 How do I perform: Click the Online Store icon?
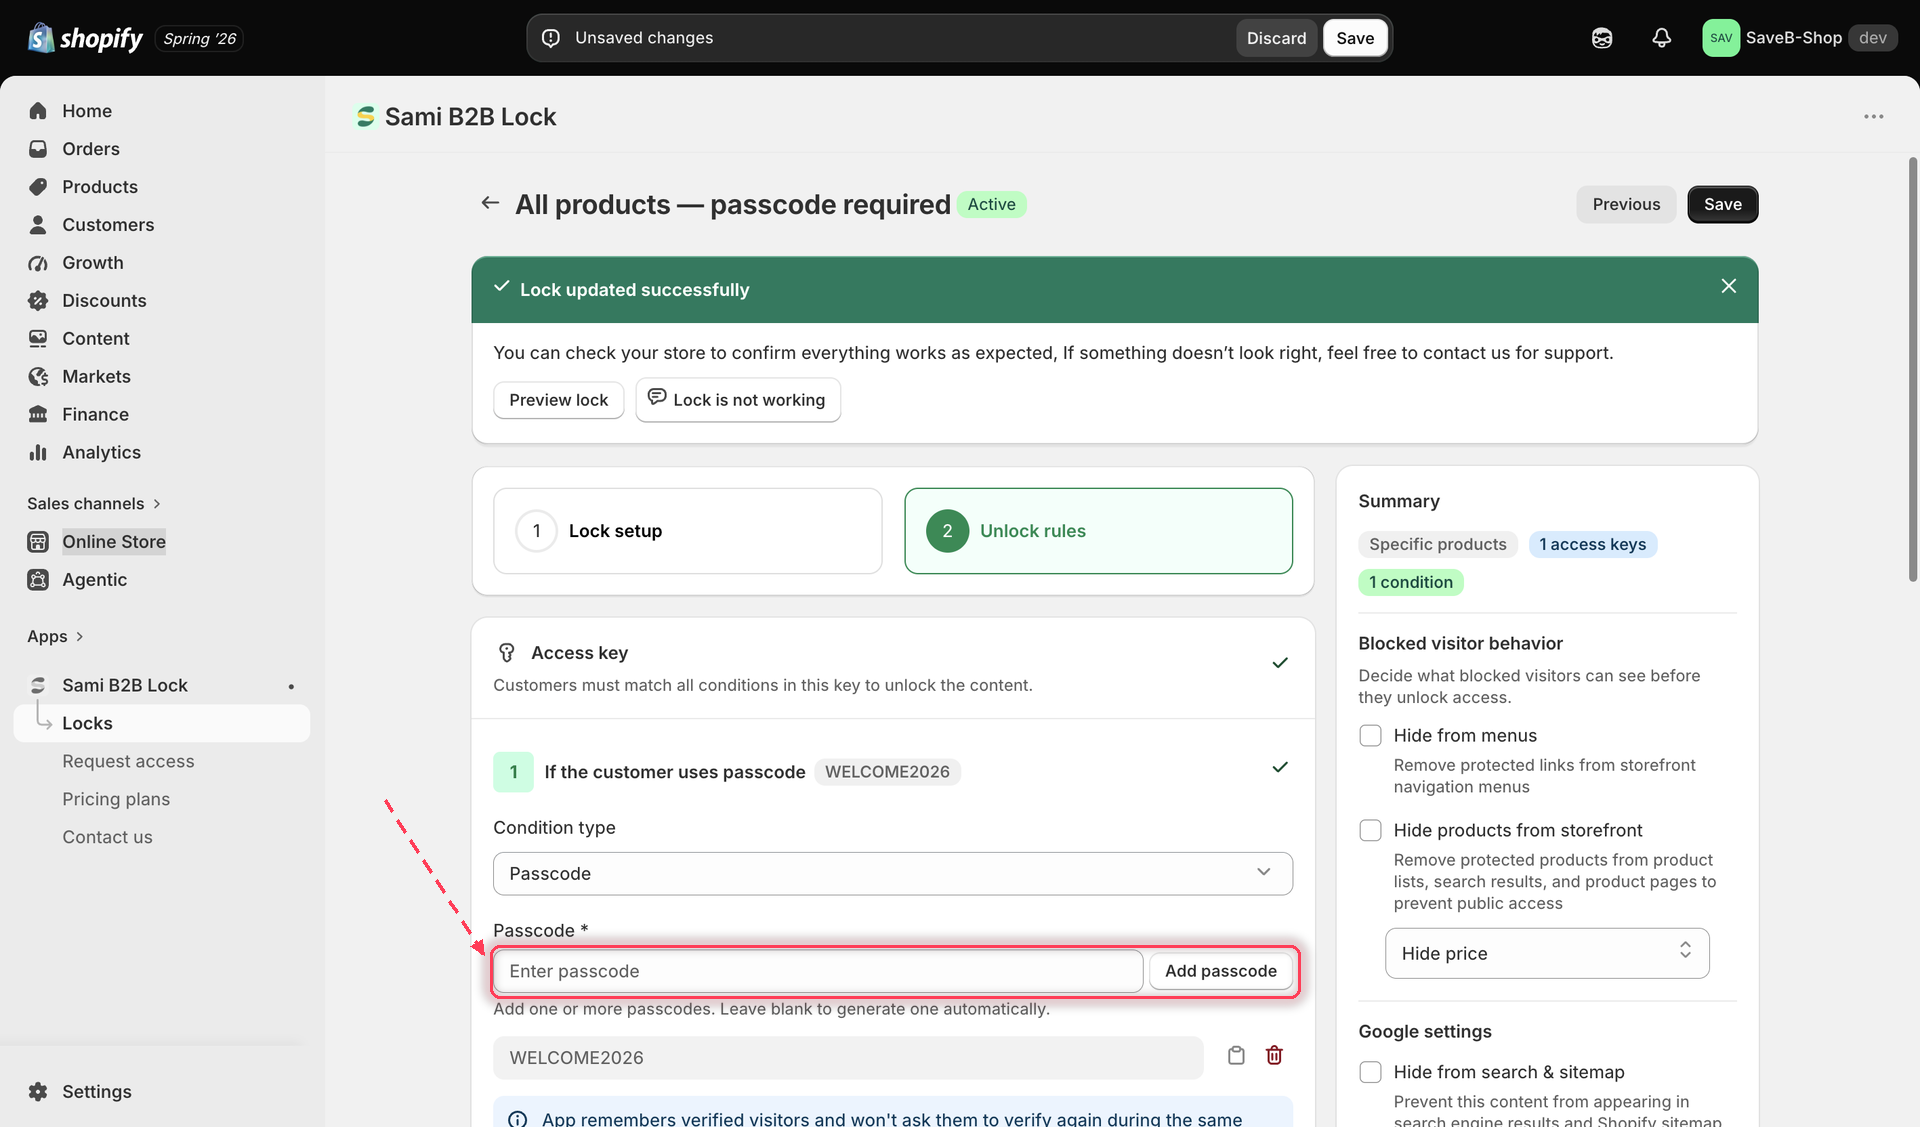coord(38,542)
